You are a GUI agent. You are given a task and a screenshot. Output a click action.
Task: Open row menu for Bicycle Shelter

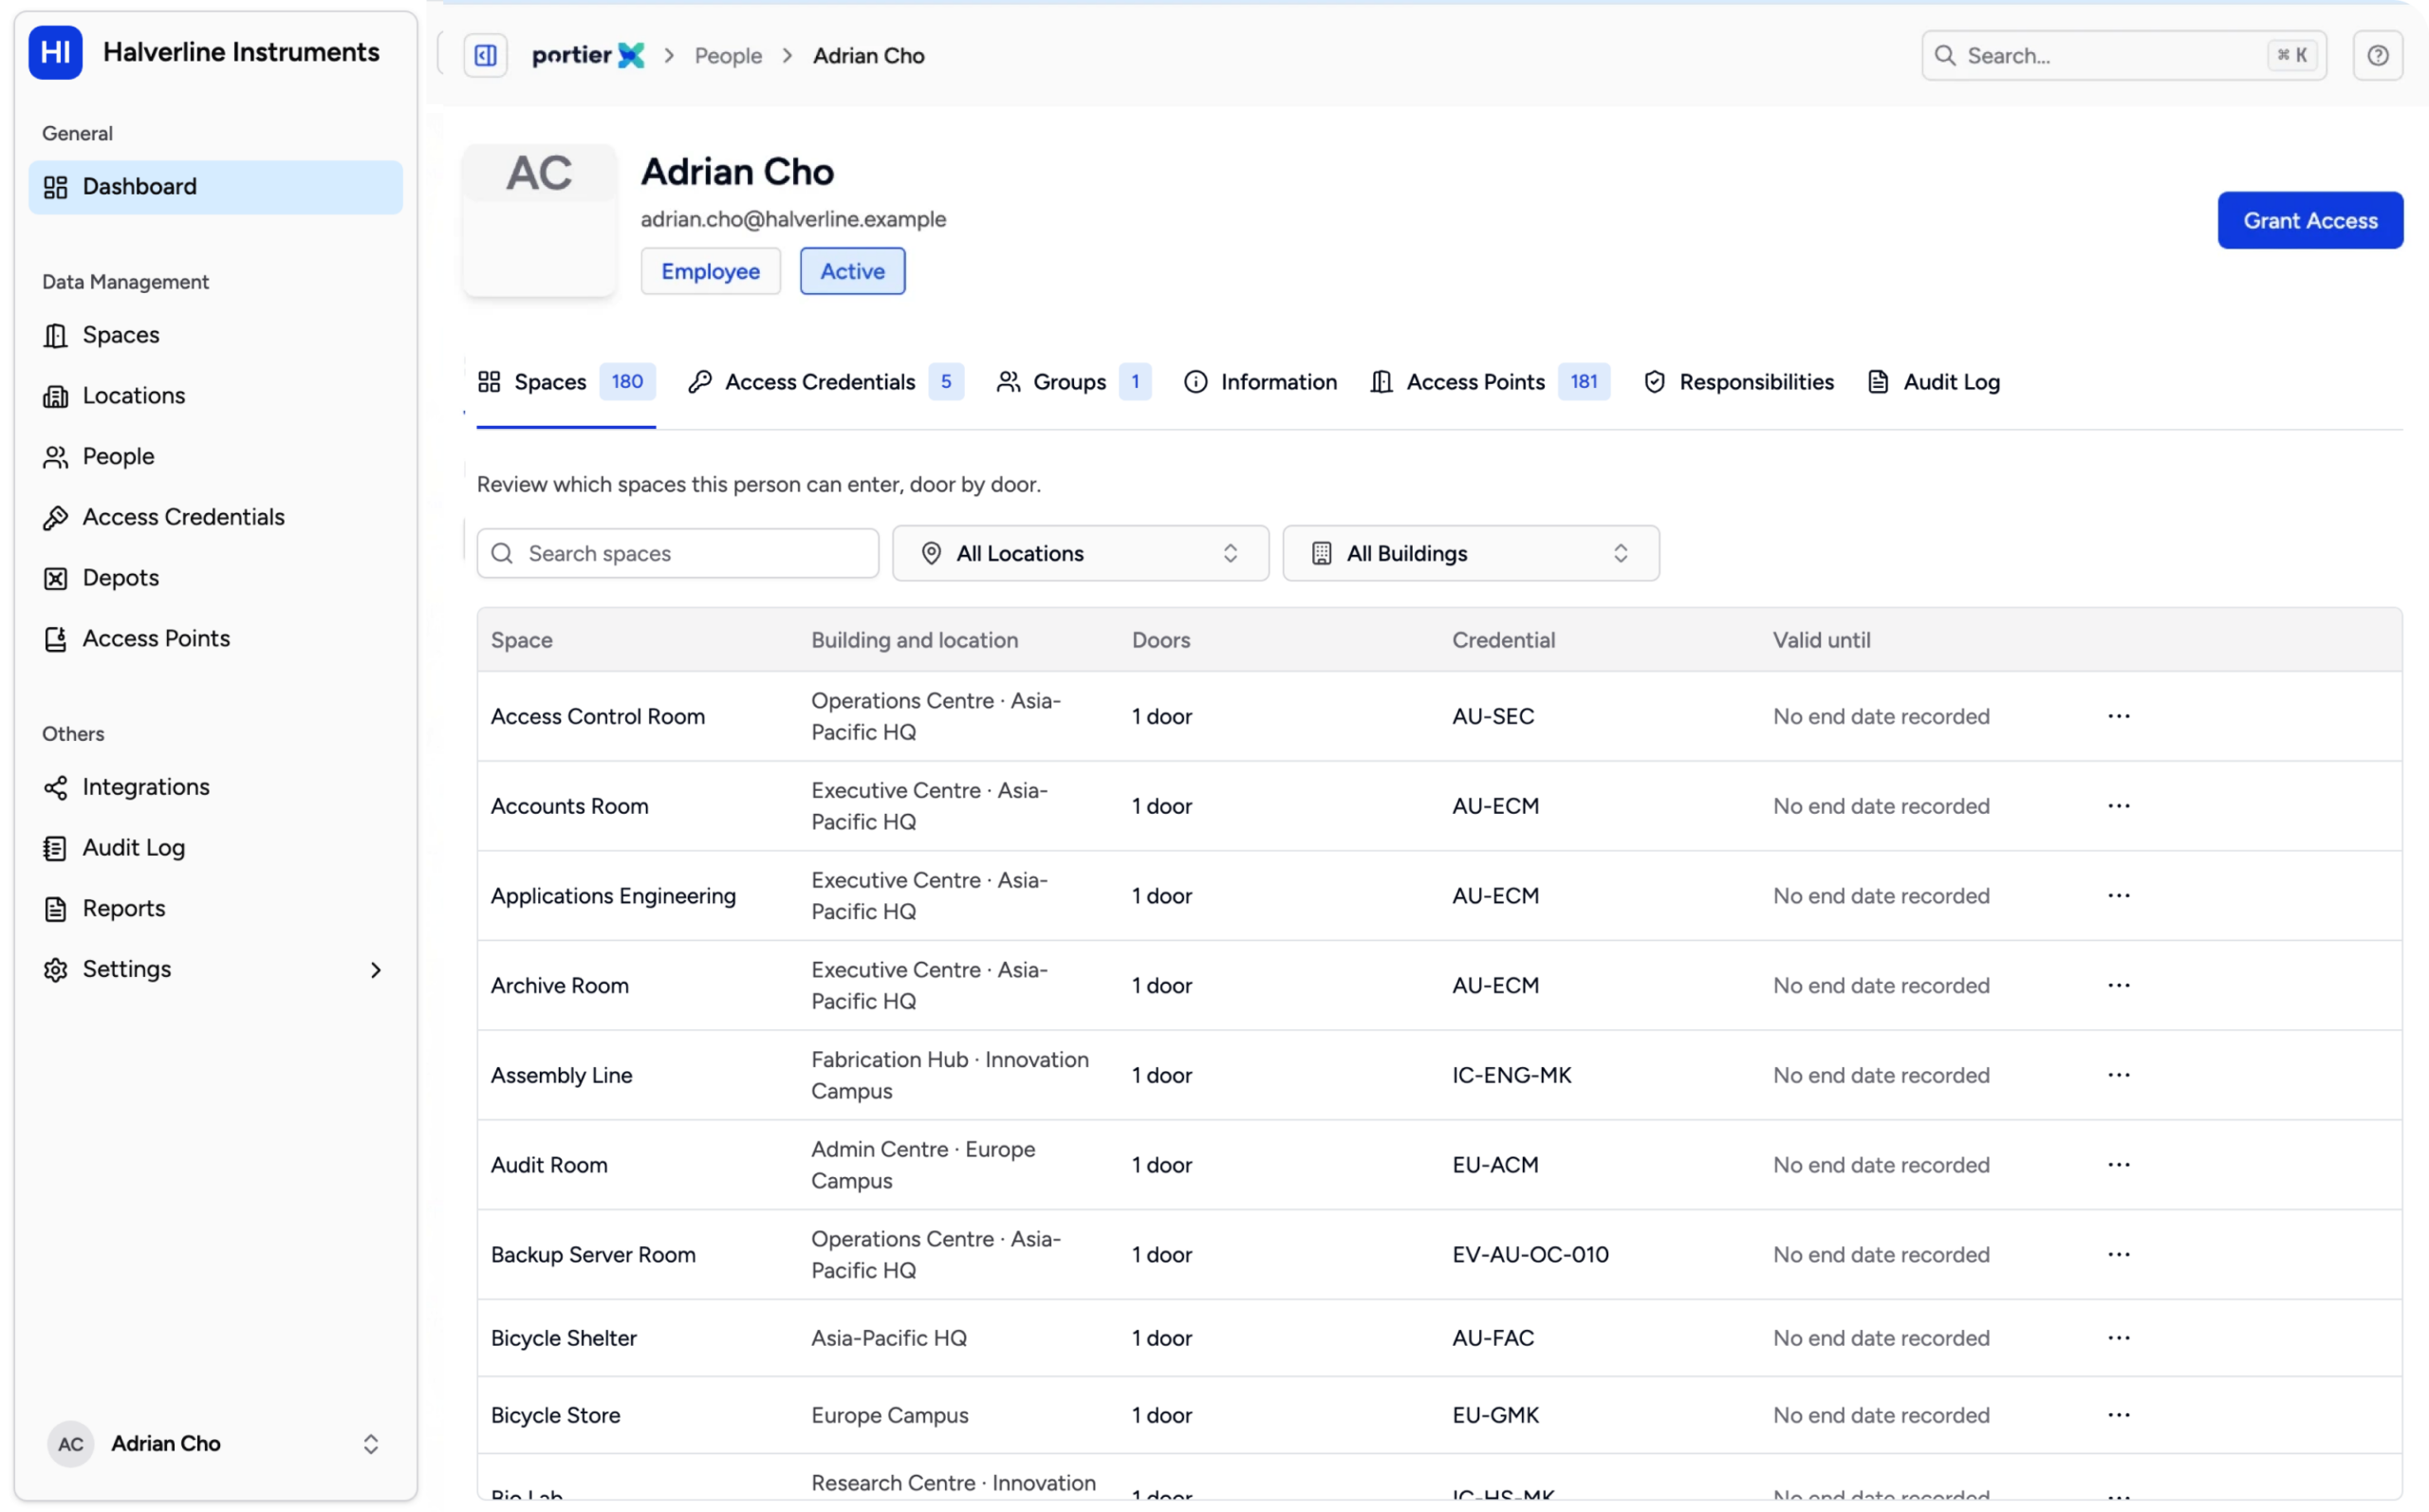pyautogui.click(x=2118, y=1338)
